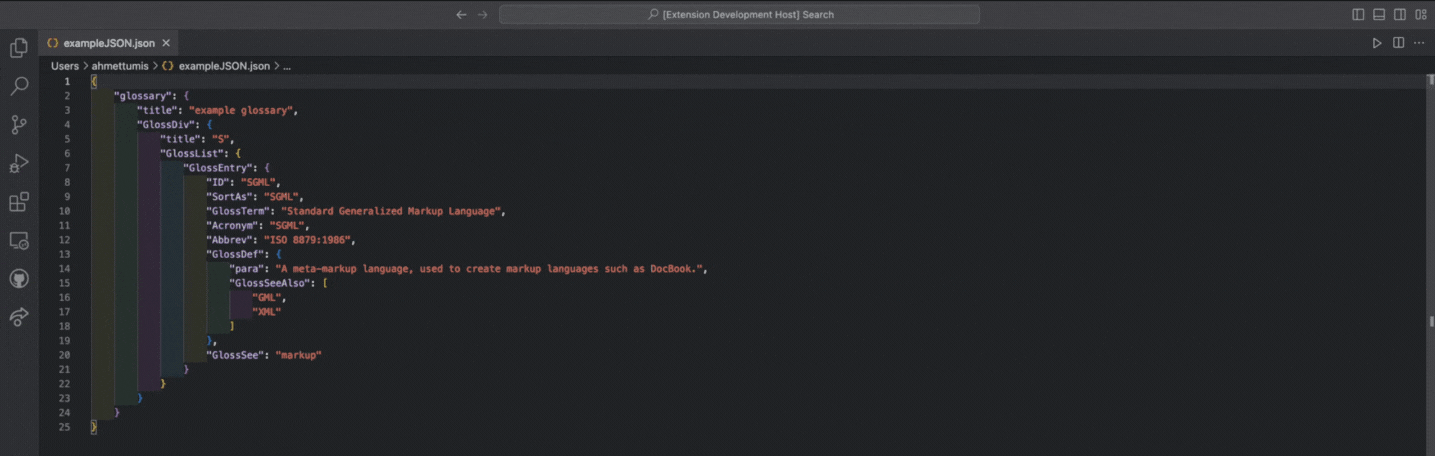Toggle the primary side bar visibility
The height and width of the screenshot is (456, 1435).
(x=1358, y=14)
